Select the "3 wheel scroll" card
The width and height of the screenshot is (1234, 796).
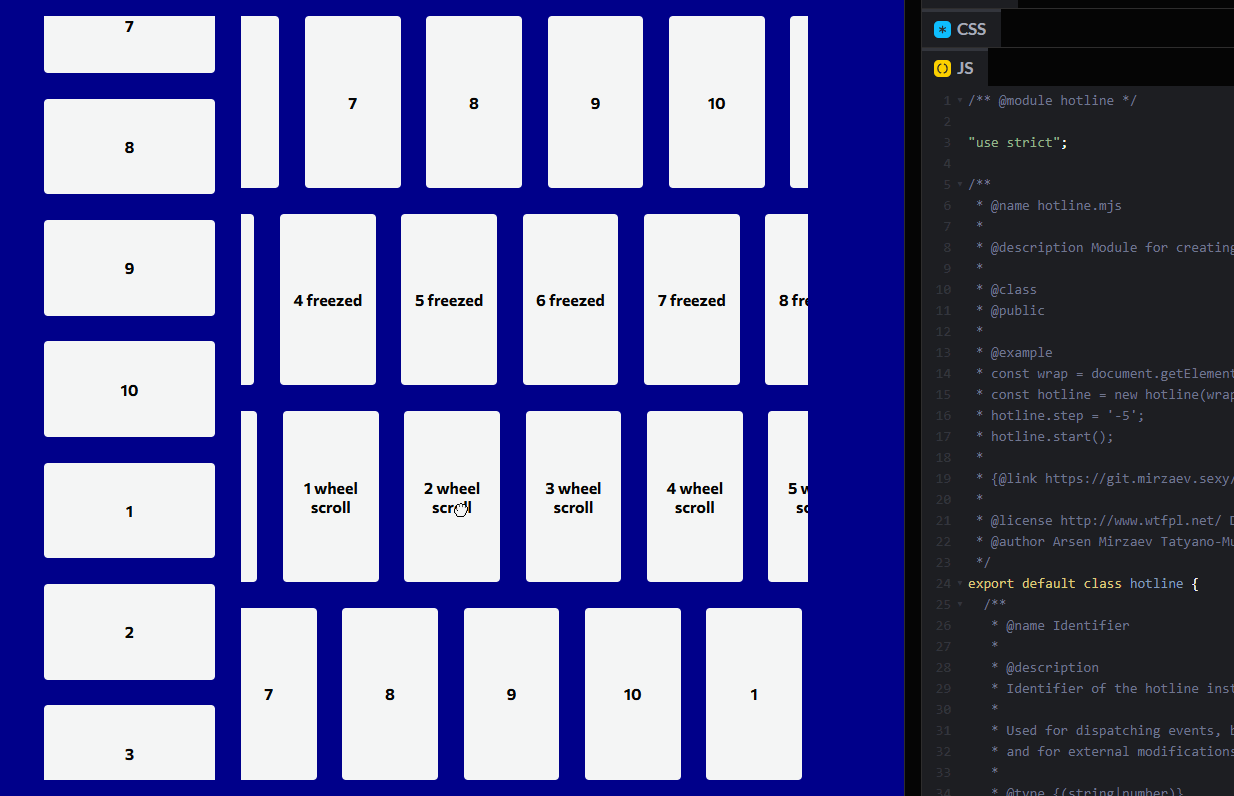click(x=573, y=497)
